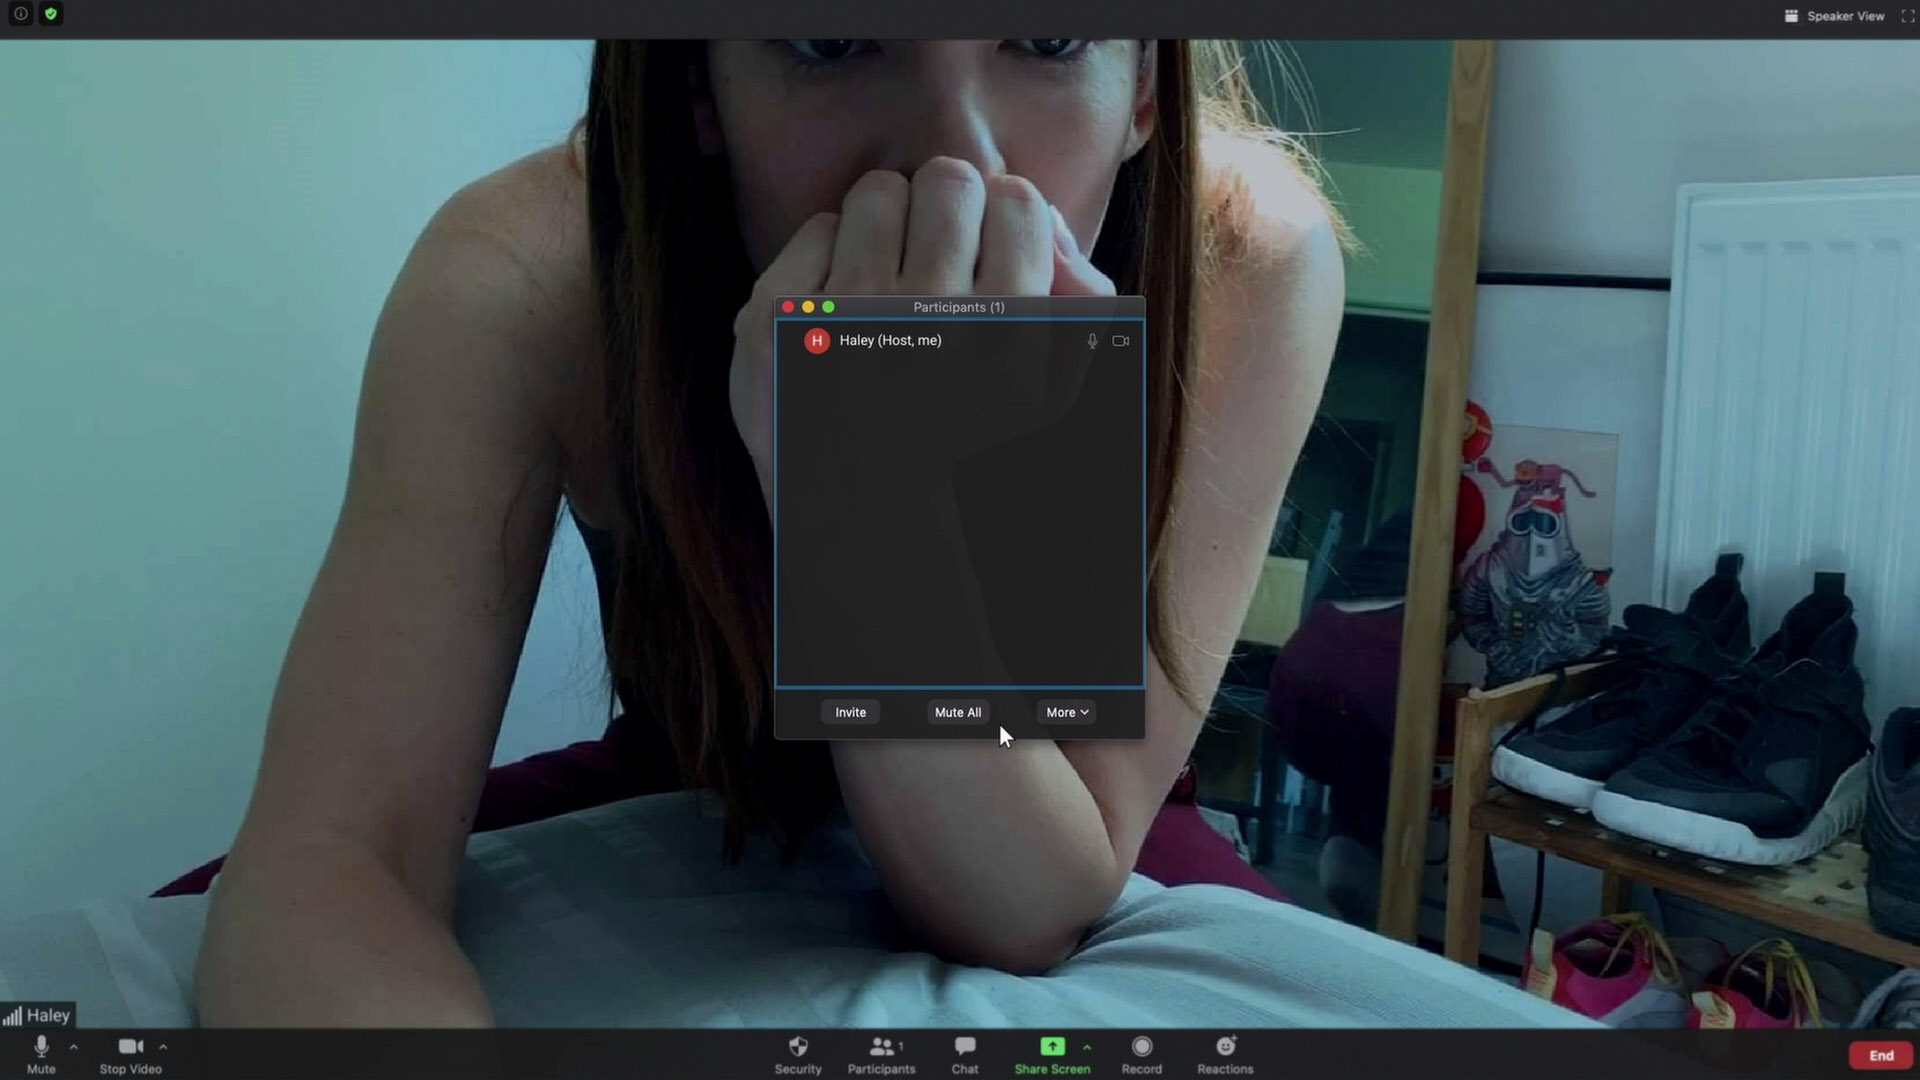Click the Participants (1) title bar
Image resolution: width=1920 pixels, height=1080 pixels.
pos(959,307)
